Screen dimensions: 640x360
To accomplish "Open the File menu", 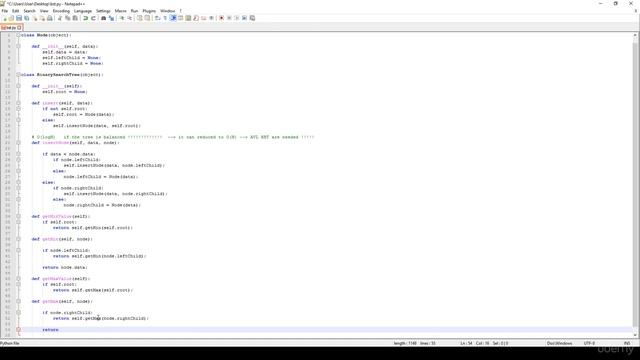I will tap(5, 11).
